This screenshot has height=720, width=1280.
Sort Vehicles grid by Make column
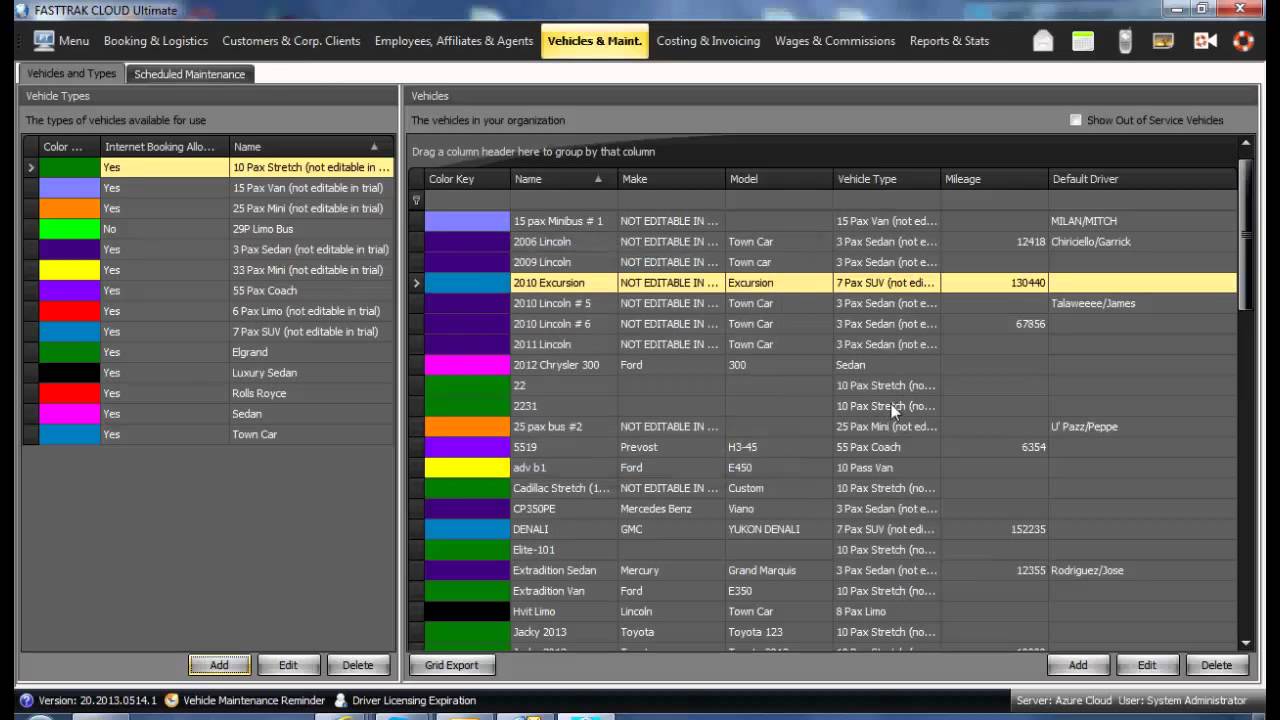click(671, 179)
